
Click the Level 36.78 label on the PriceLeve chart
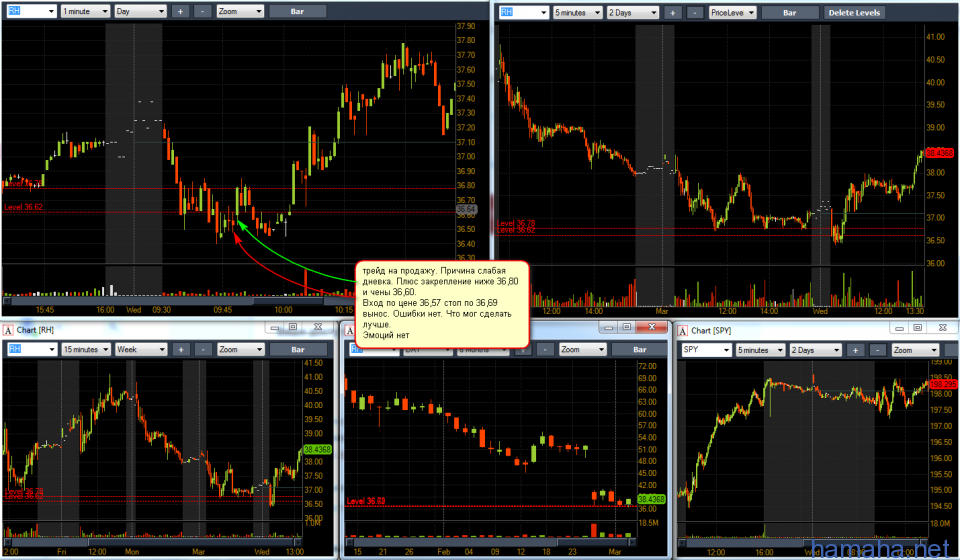pyautogui.click(x=516, y=223)
